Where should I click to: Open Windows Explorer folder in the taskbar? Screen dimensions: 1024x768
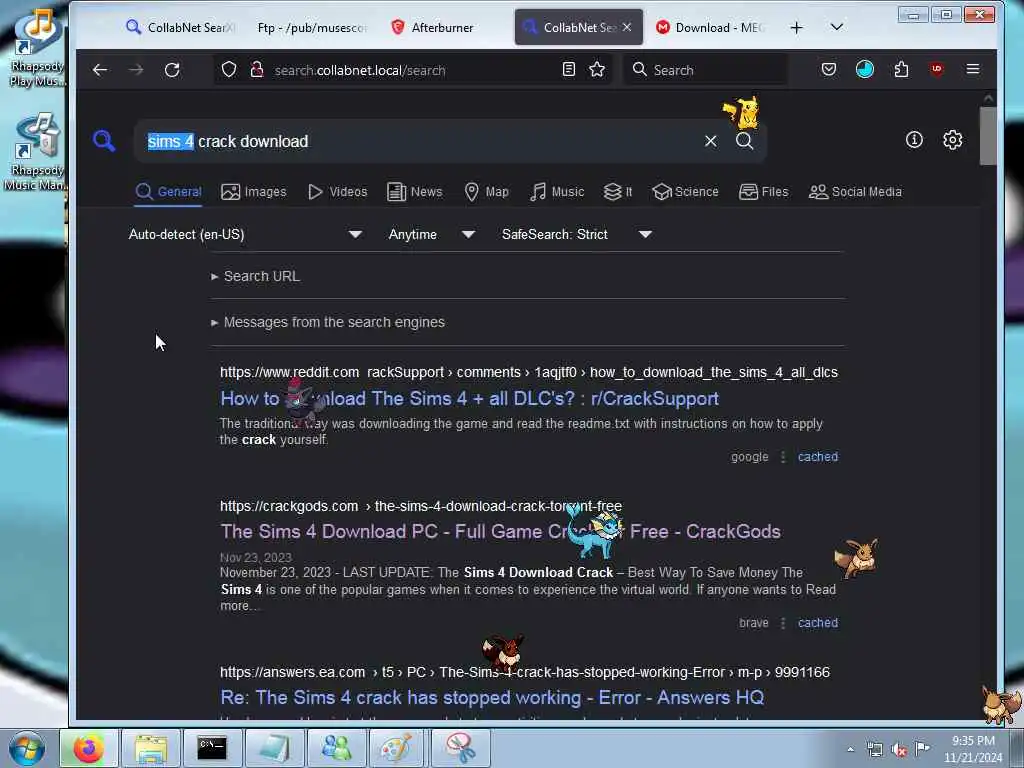(151, 748)
